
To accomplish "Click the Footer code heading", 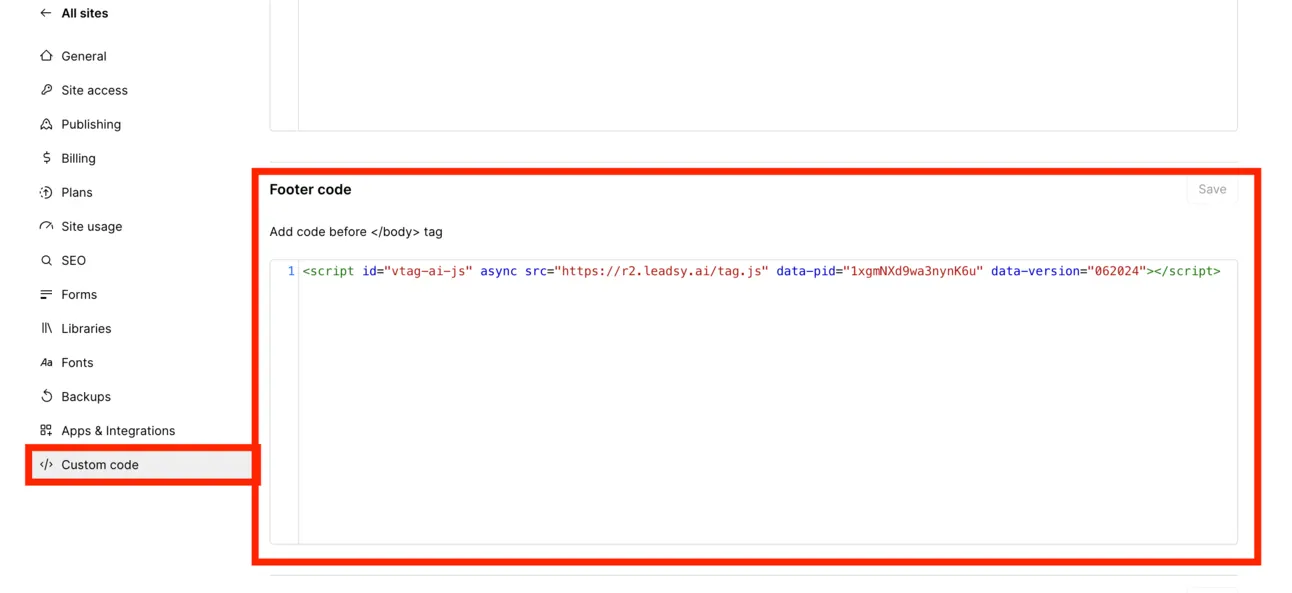I will point(310,189).
